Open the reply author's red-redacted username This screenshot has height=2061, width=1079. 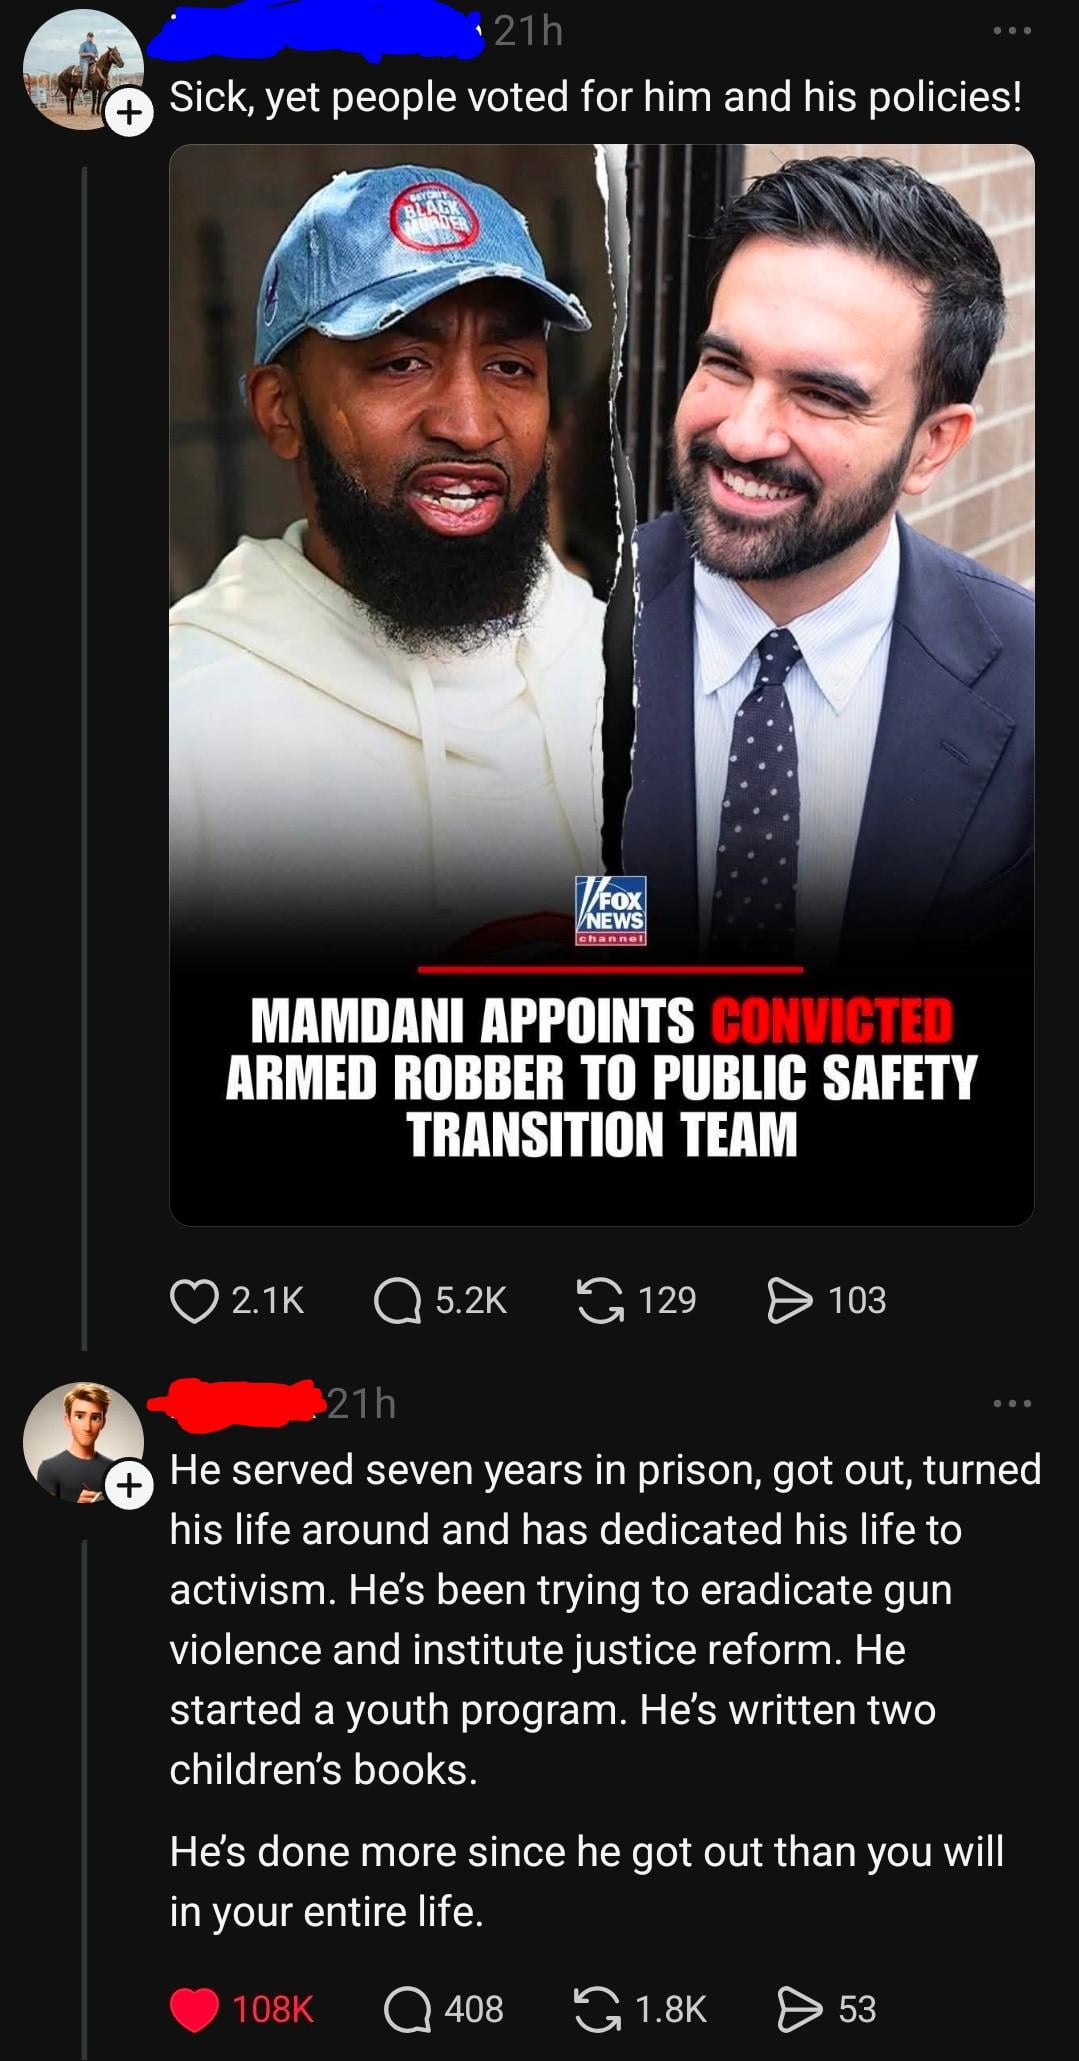pos(238,1403)
